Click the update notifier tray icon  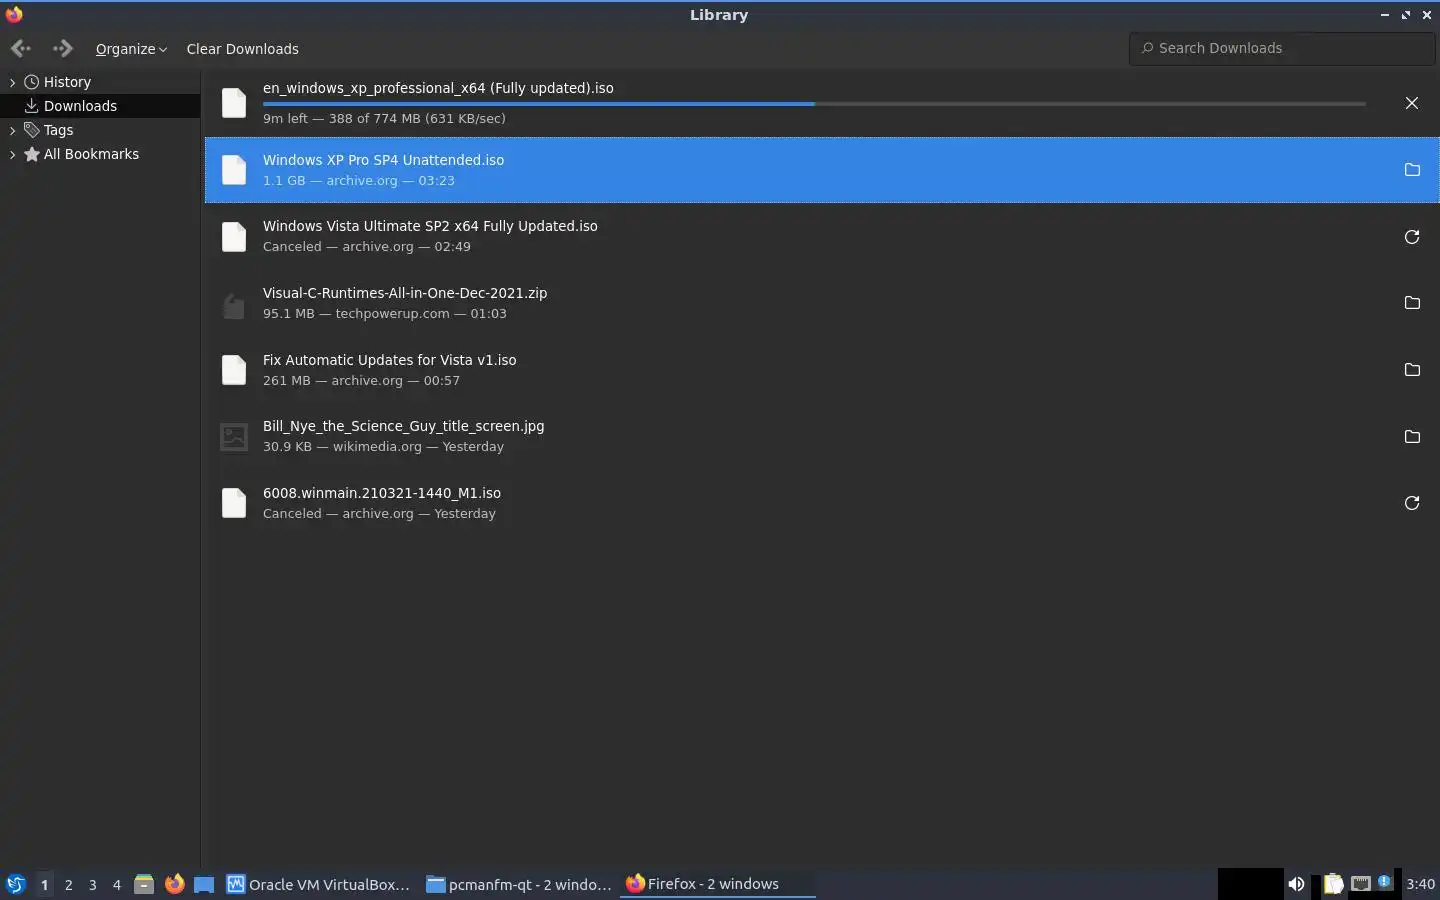[x=1385, y=882]
